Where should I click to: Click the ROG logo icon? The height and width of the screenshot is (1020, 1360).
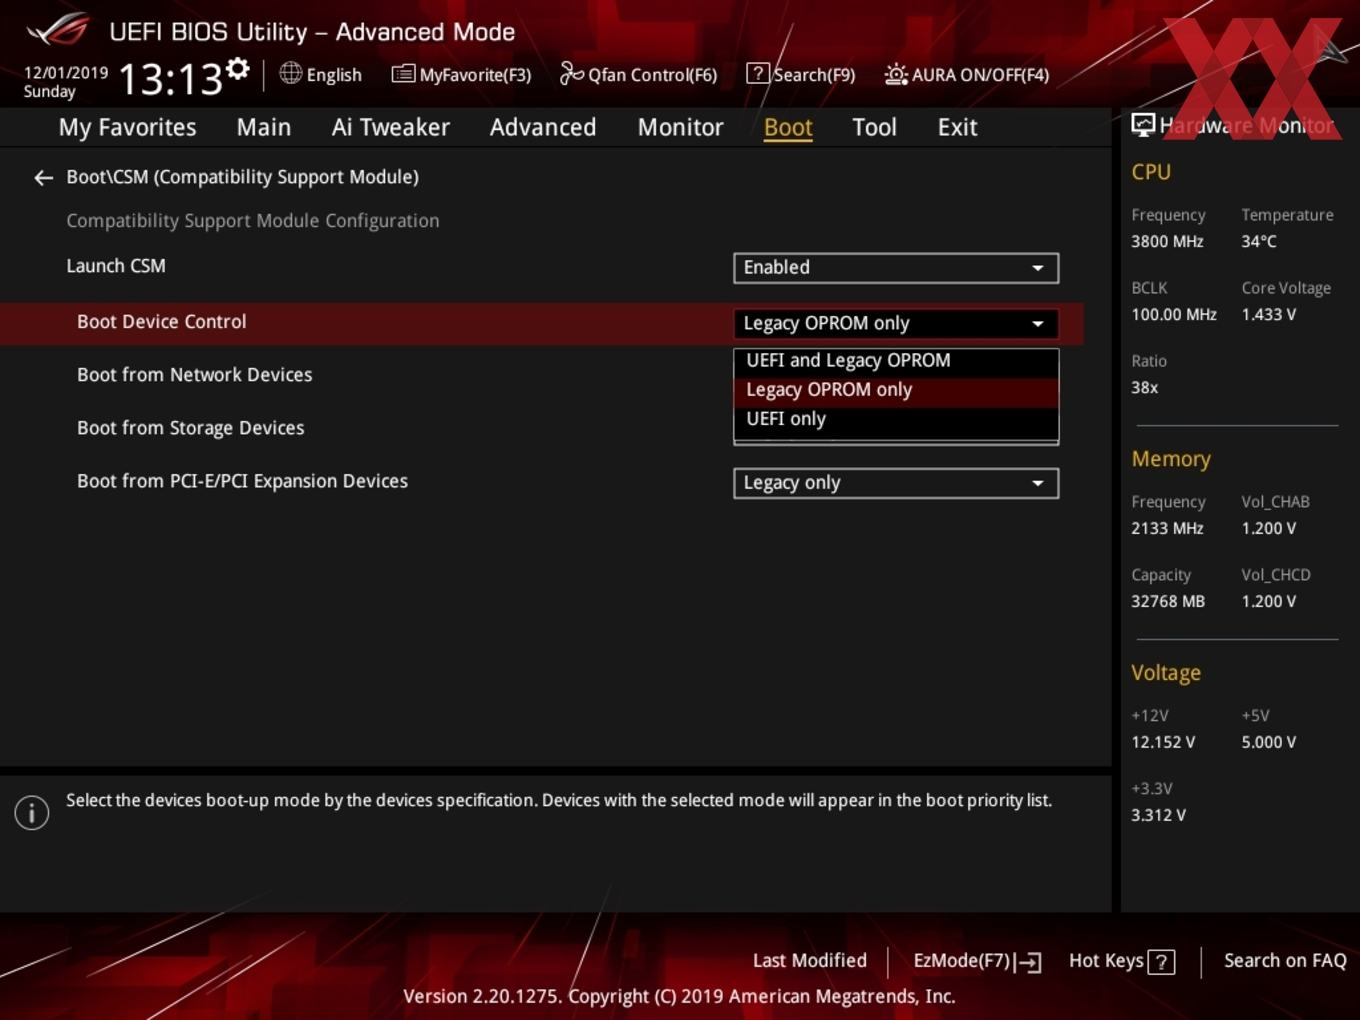[58, 30]
